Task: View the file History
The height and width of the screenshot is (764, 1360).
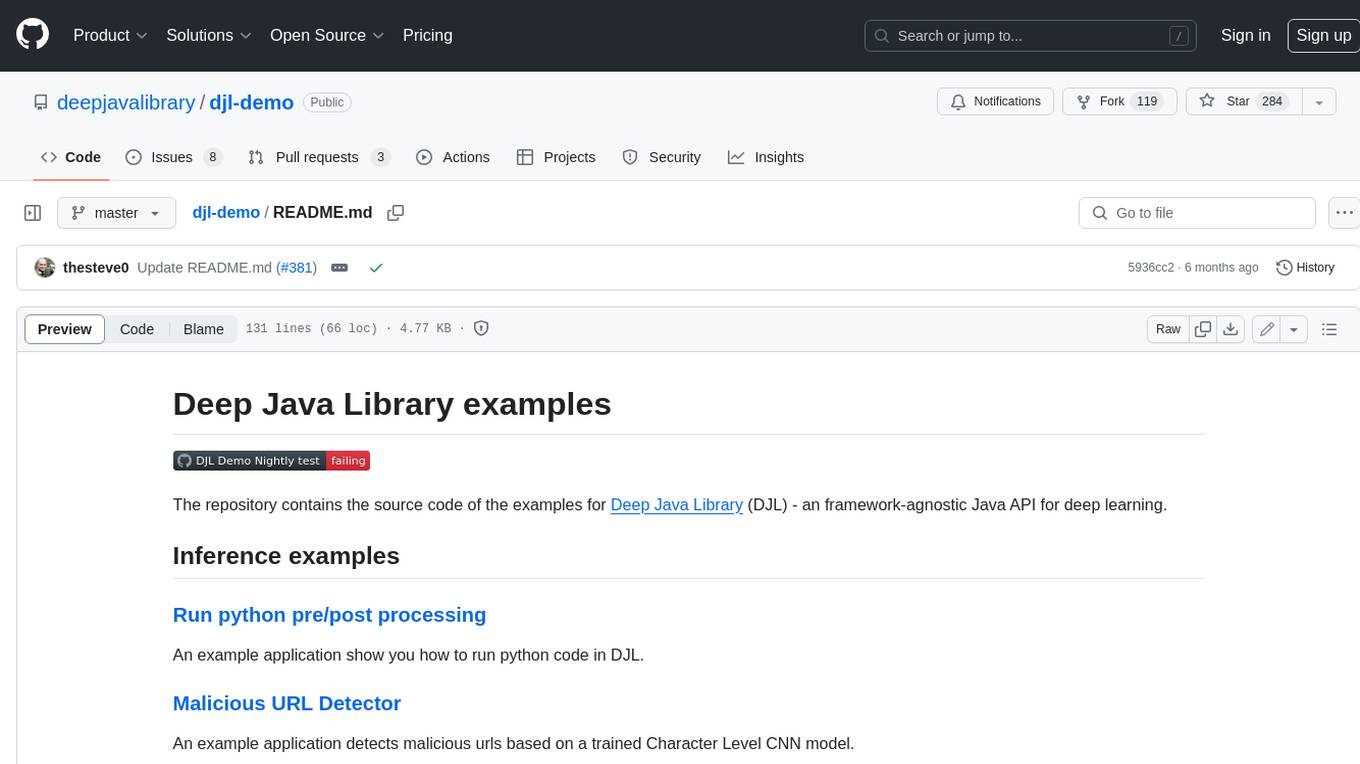Action: pyautogui.click(x=1305, y=268)
